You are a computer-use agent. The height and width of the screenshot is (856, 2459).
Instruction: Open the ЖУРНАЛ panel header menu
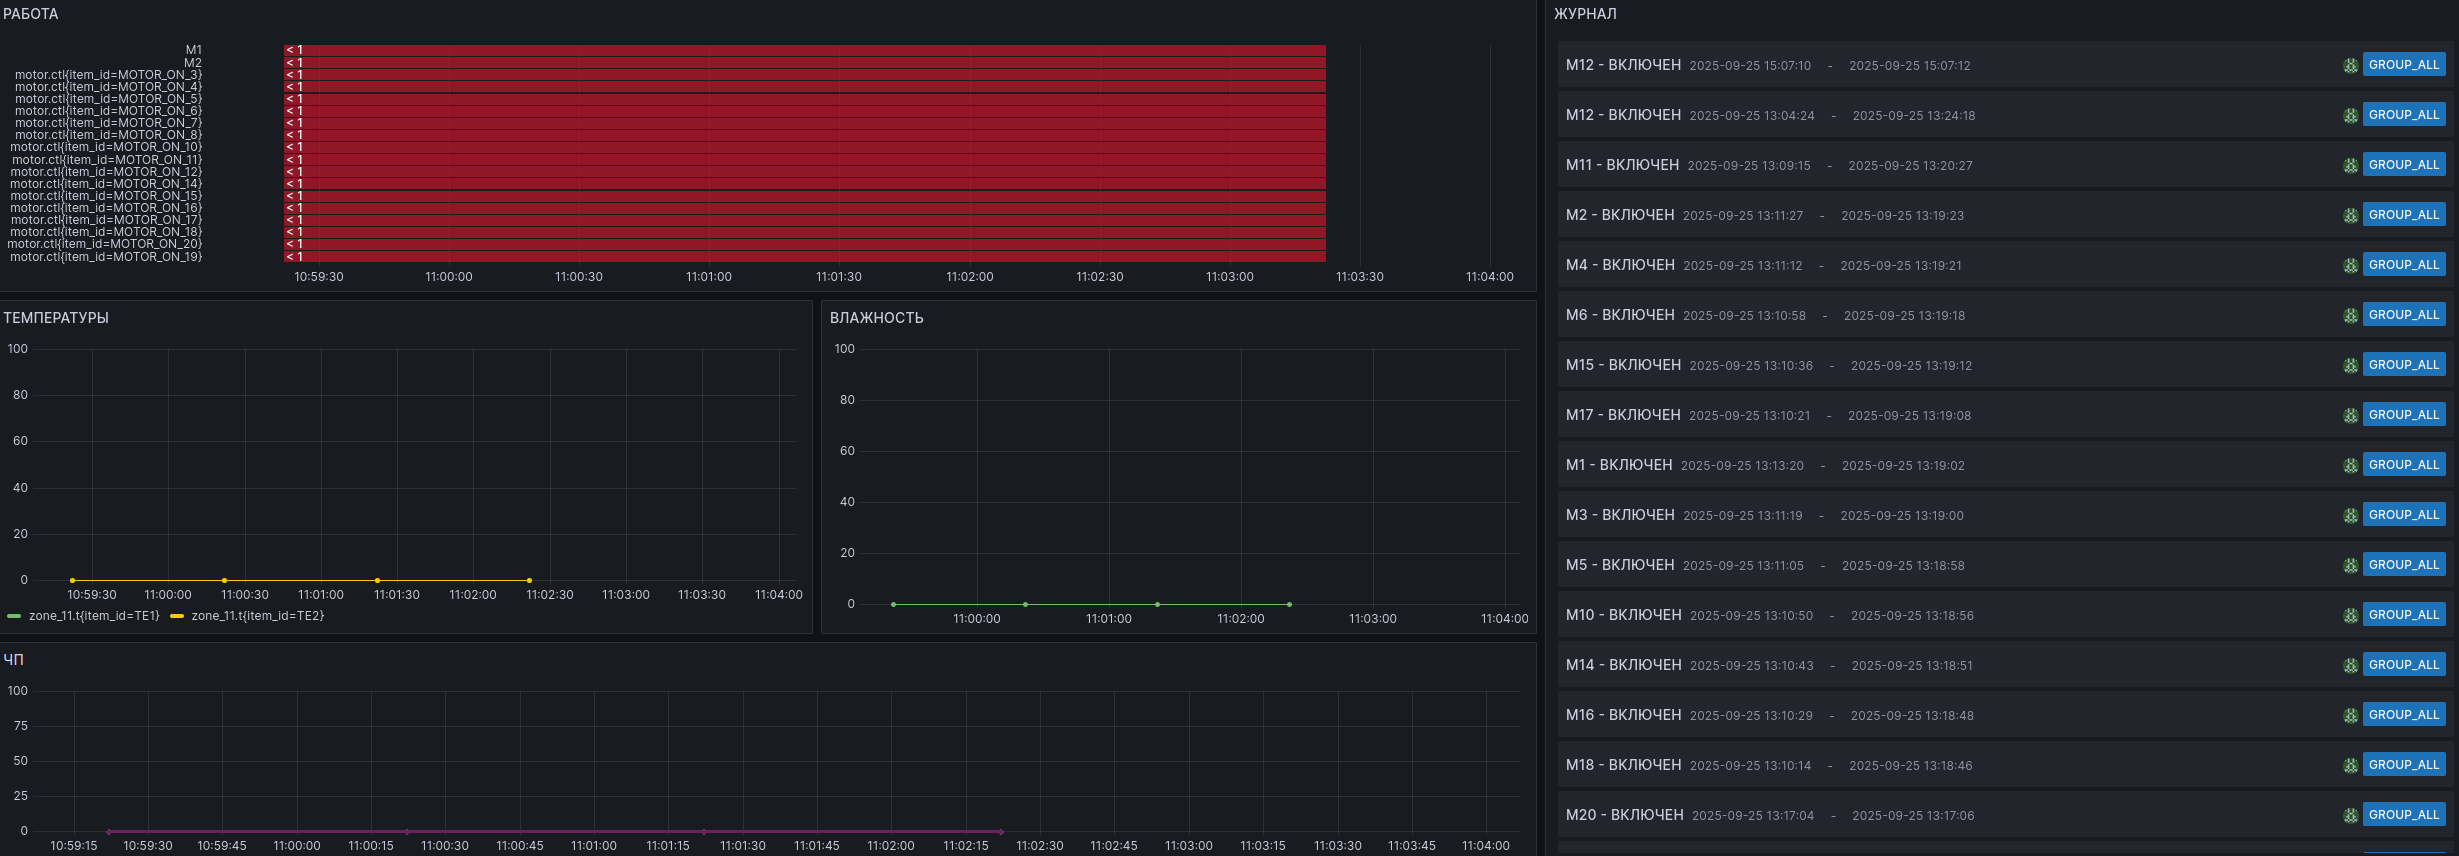(1585, 14)
